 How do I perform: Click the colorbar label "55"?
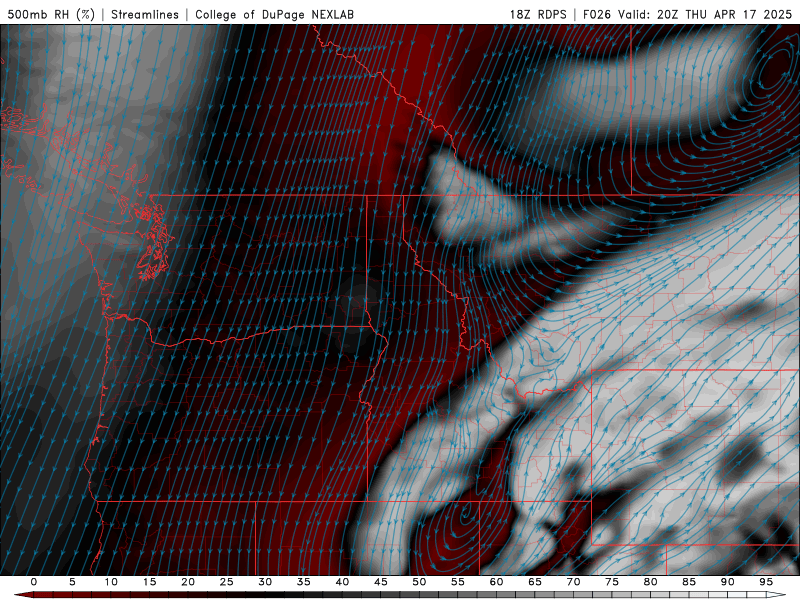458,582
